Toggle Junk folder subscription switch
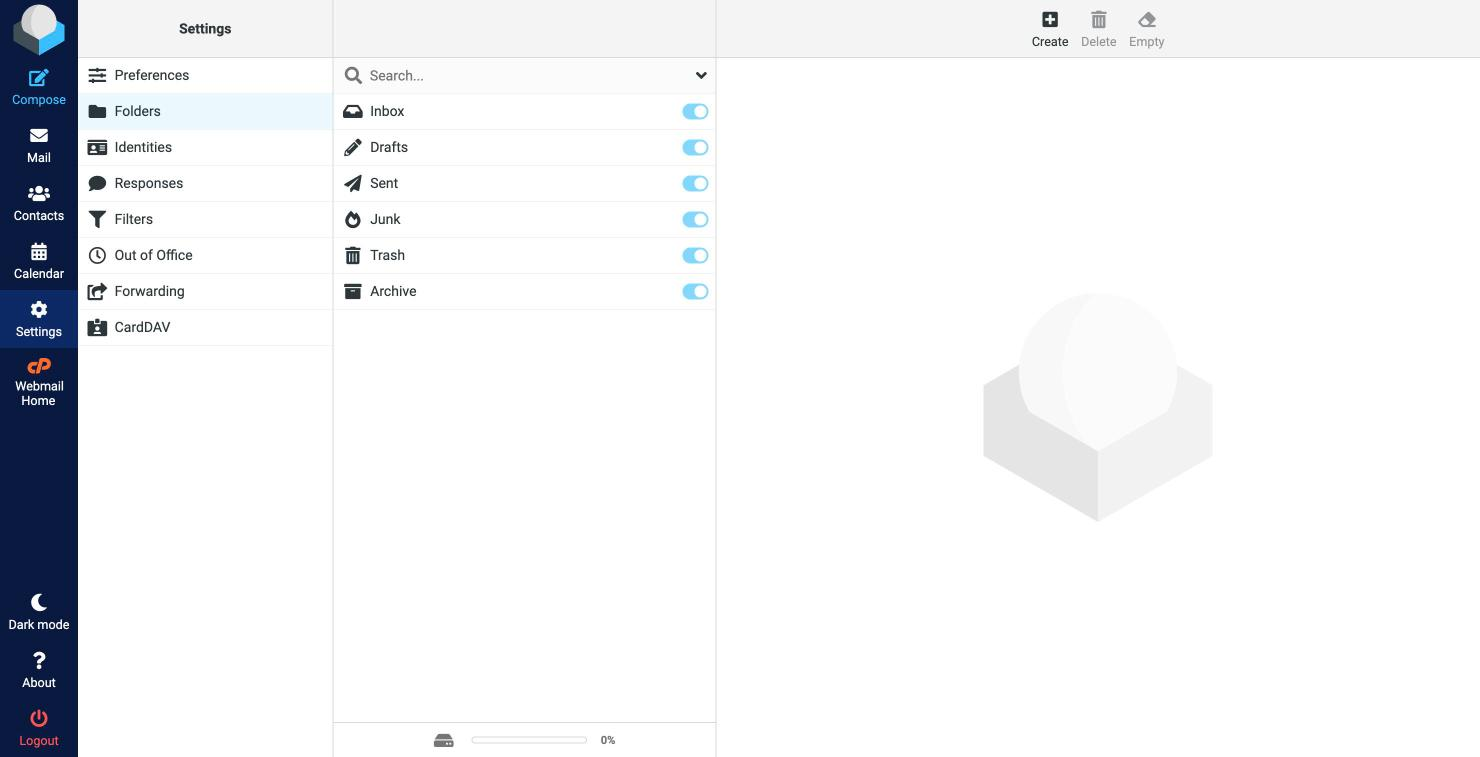Viewport: 1480px width, 757px height. pyautogui.click(x=695, y=219)
